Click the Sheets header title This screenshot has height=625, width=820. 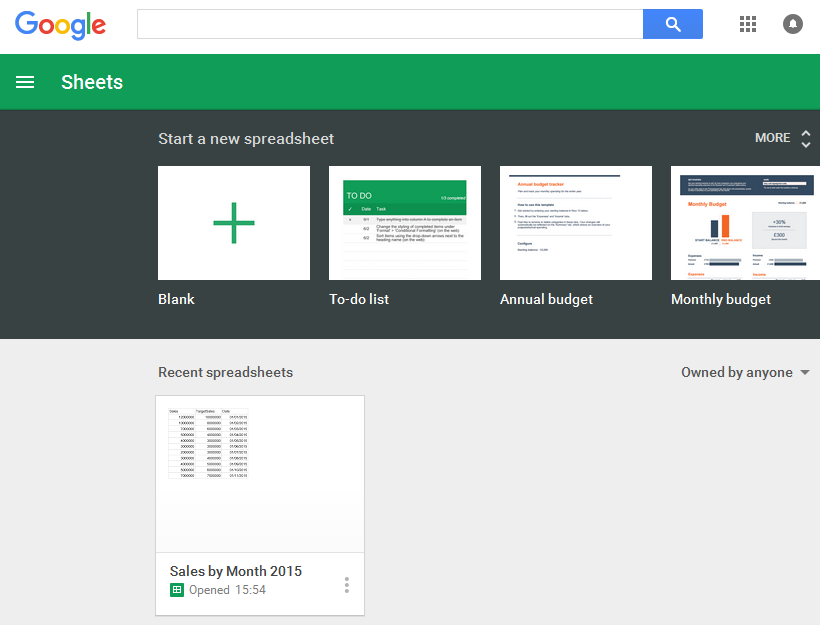[92, 82]
